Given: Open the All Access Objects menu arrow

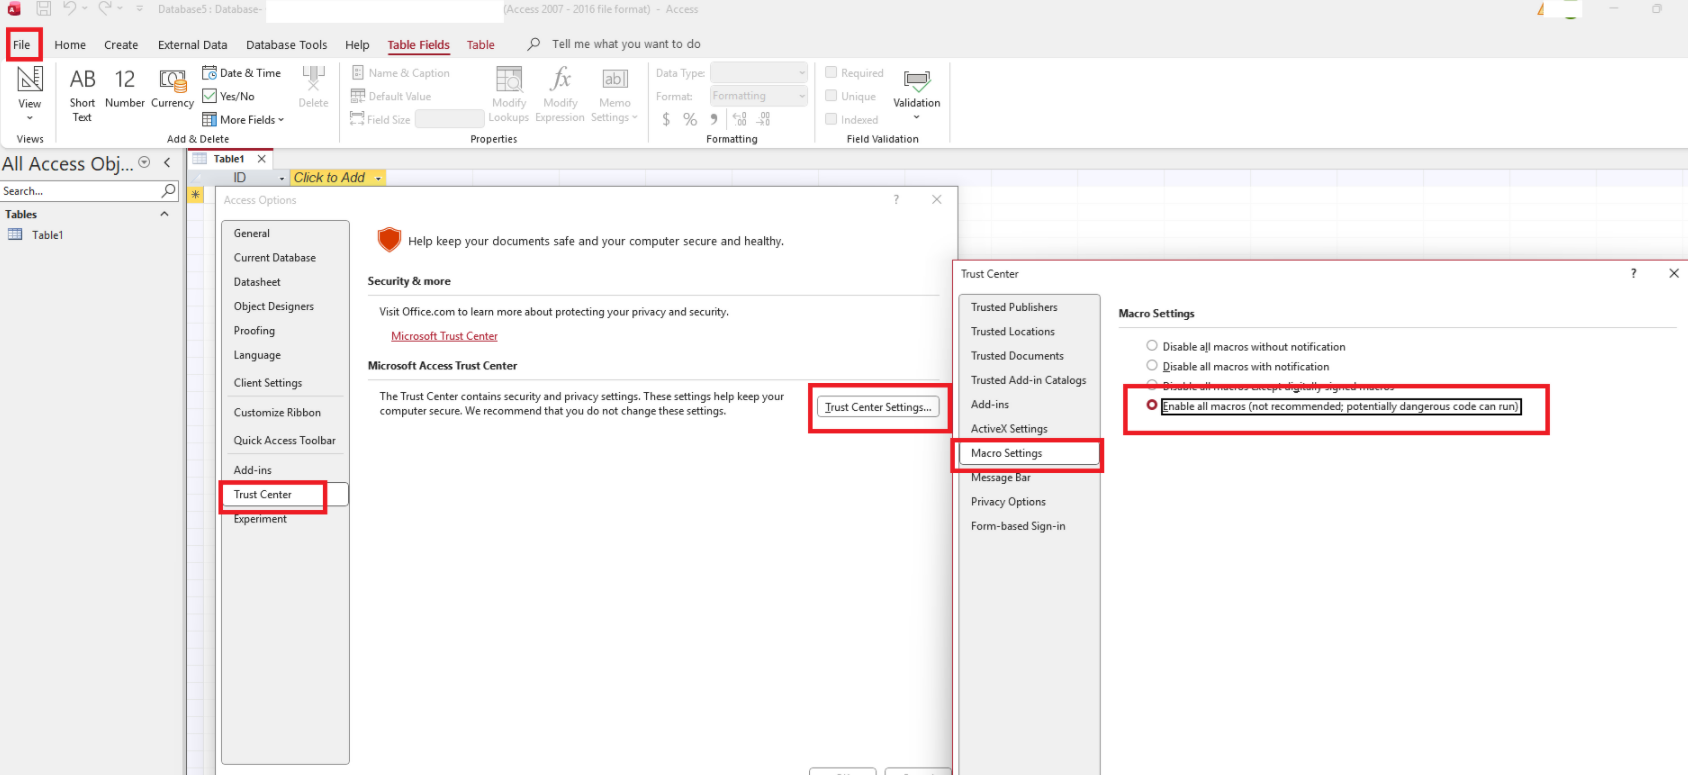Looking at the screenshot, I should pos(144,163).
